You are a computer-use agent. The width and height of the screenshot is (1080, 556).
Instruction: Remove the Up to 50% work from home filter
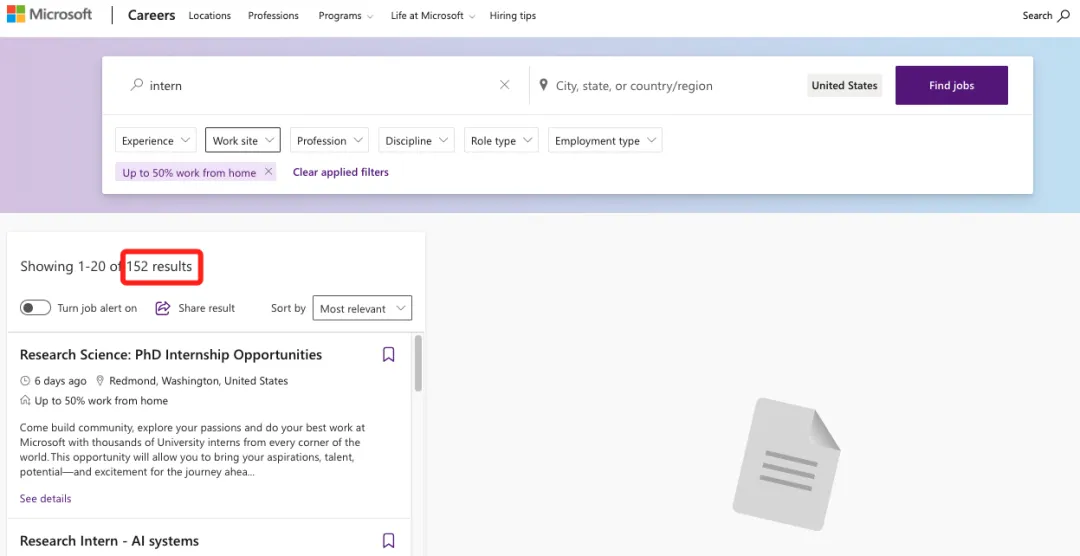point(269,172)
